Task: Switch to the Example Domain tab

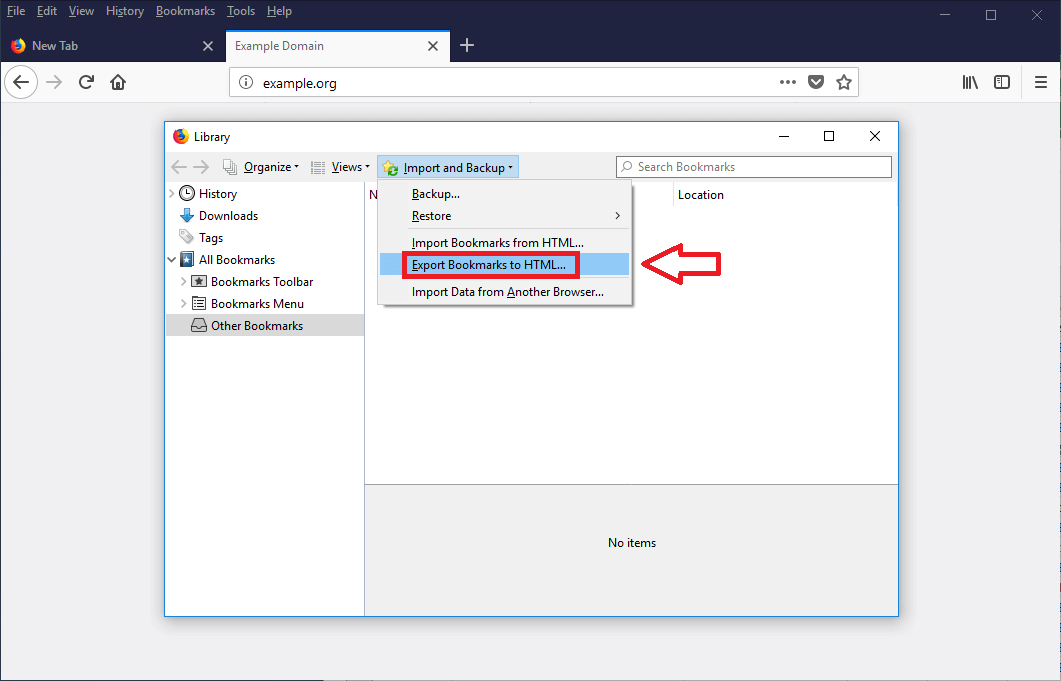Action: click(338, 46)
